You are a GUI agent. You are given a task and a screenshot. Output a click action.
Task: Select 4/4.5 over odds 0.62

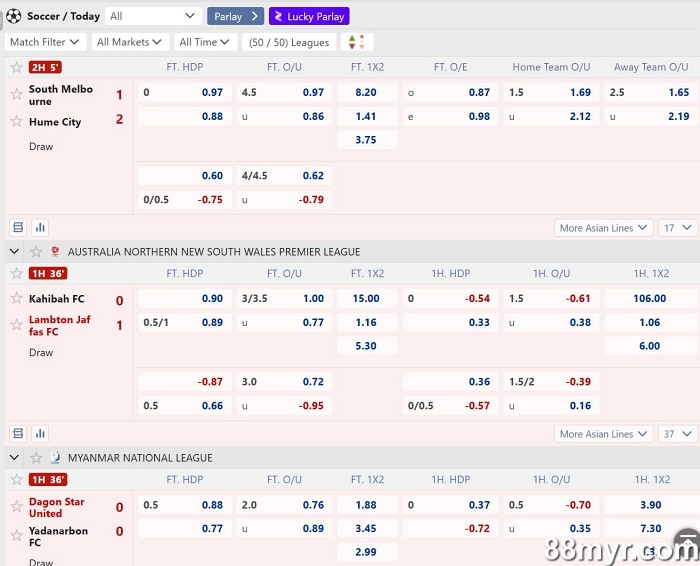tap(284, 175)
